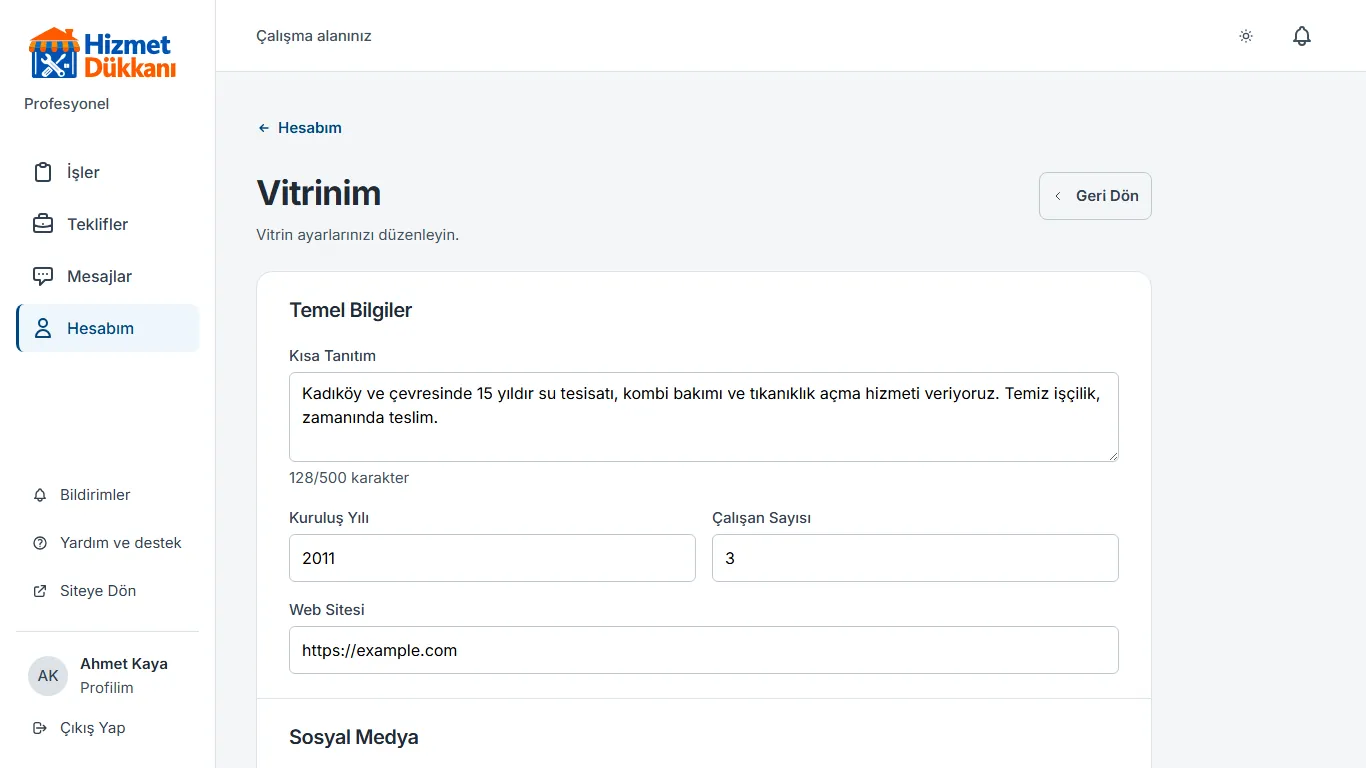Click the Kuruluş Yılı input field

492,558
